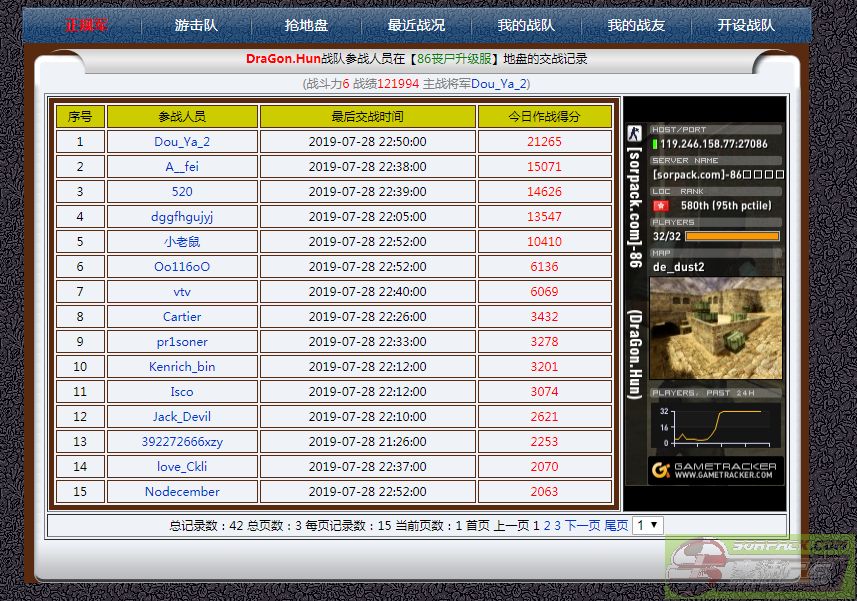The image size is (857, 601).
Task: Click the watermark logo in bottom-right corner
Action: coord(760,567)
